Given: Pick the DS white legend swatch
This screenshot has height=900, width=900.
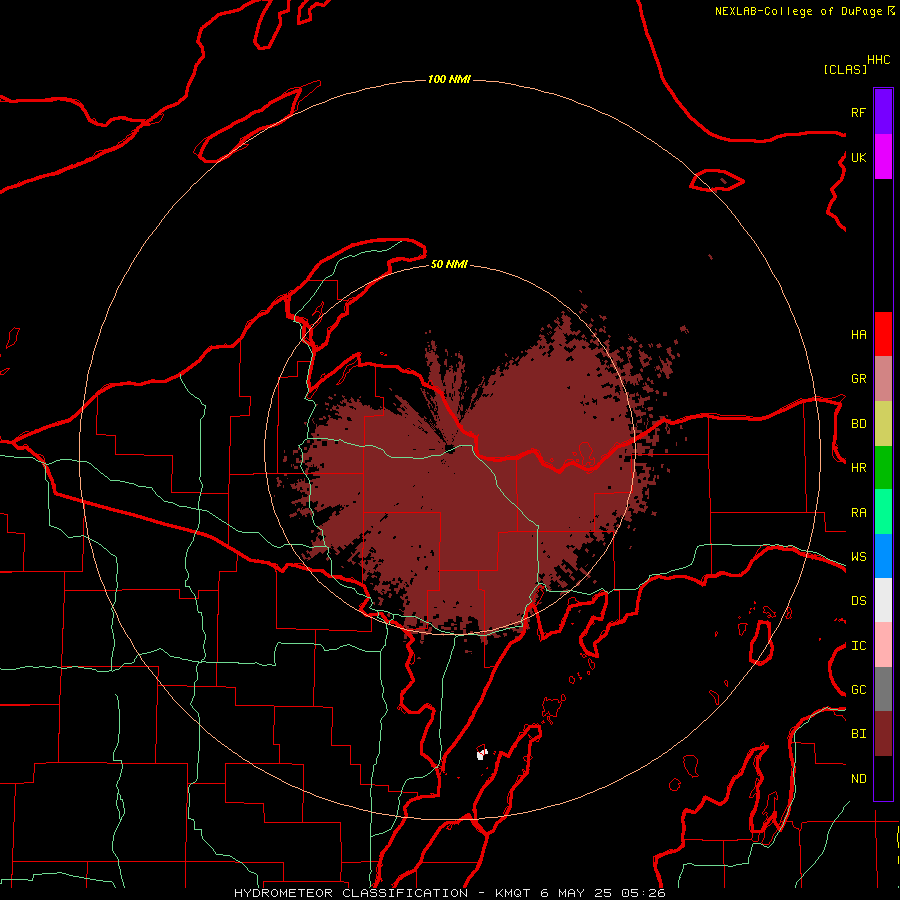Looking at the screenshot, I should (x=883, y=600).
